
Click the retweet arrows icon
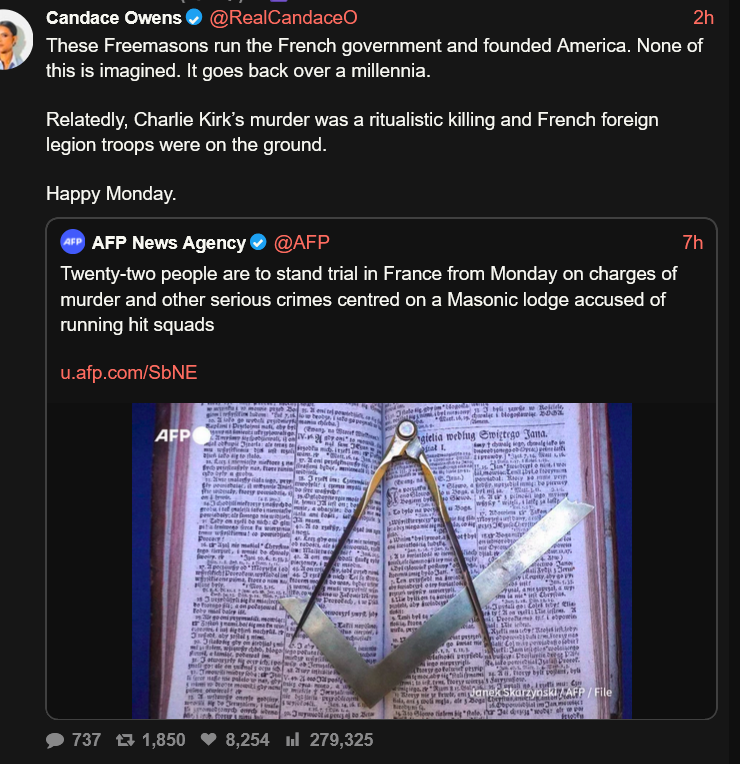tap(125, 740)
